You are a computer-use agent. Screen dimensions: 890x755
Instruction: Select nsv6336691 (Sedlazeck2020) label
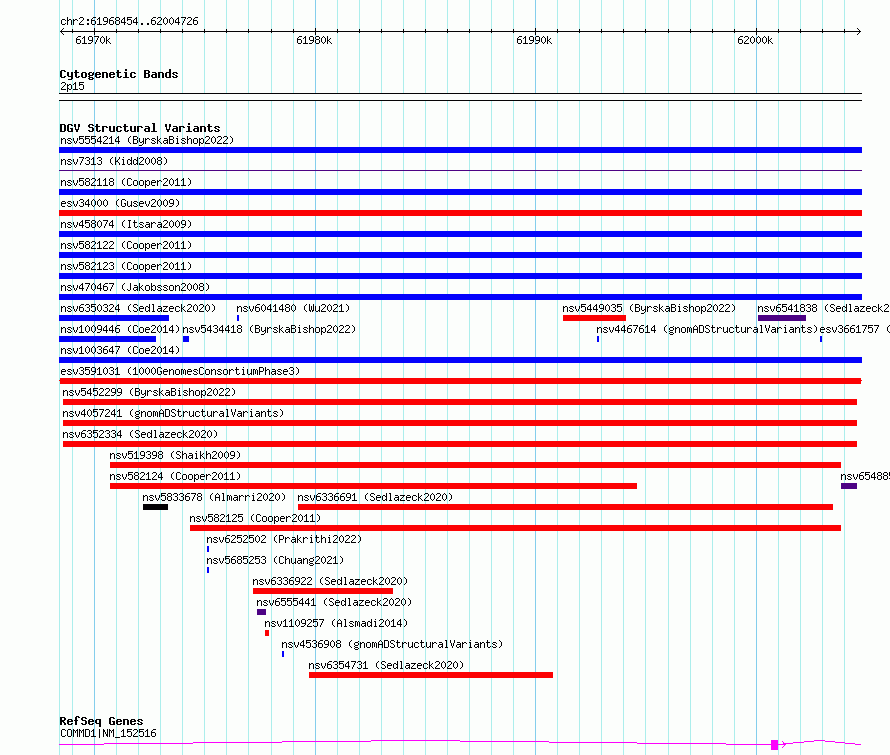click(375, 497)
